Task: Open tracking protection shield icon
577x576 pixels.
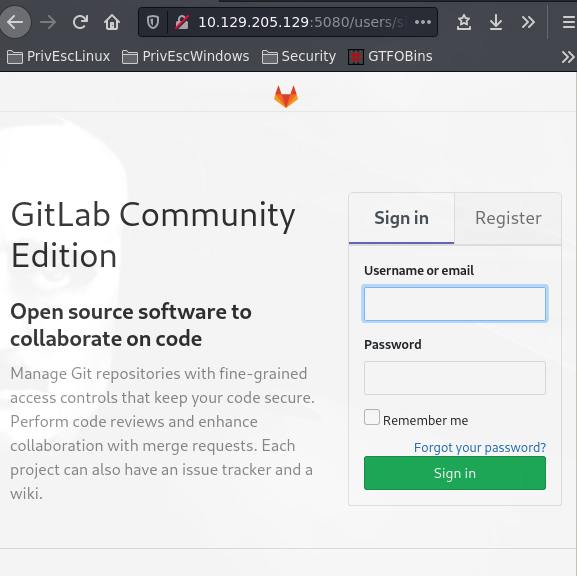Action: point(153,22)
